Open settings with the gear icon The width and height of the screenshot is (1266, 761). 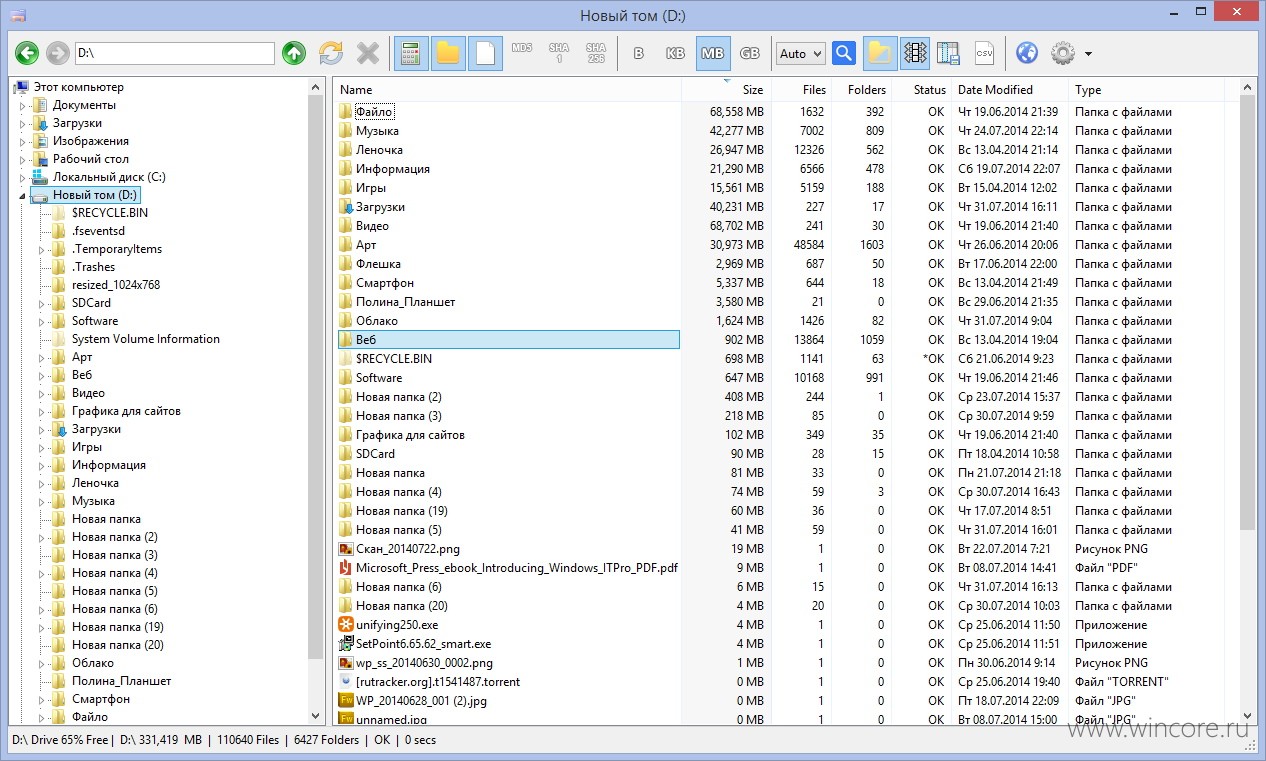point(1062,53)
